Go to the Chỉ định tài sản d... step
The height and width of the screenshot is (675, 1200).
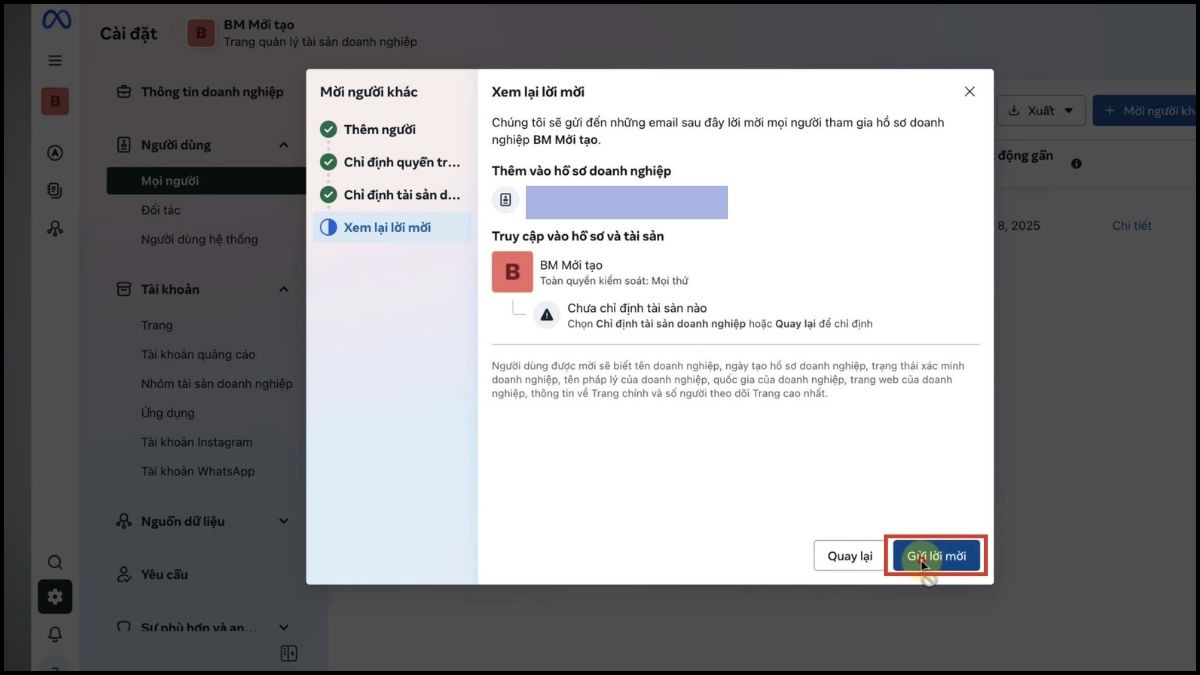(392, 195)
